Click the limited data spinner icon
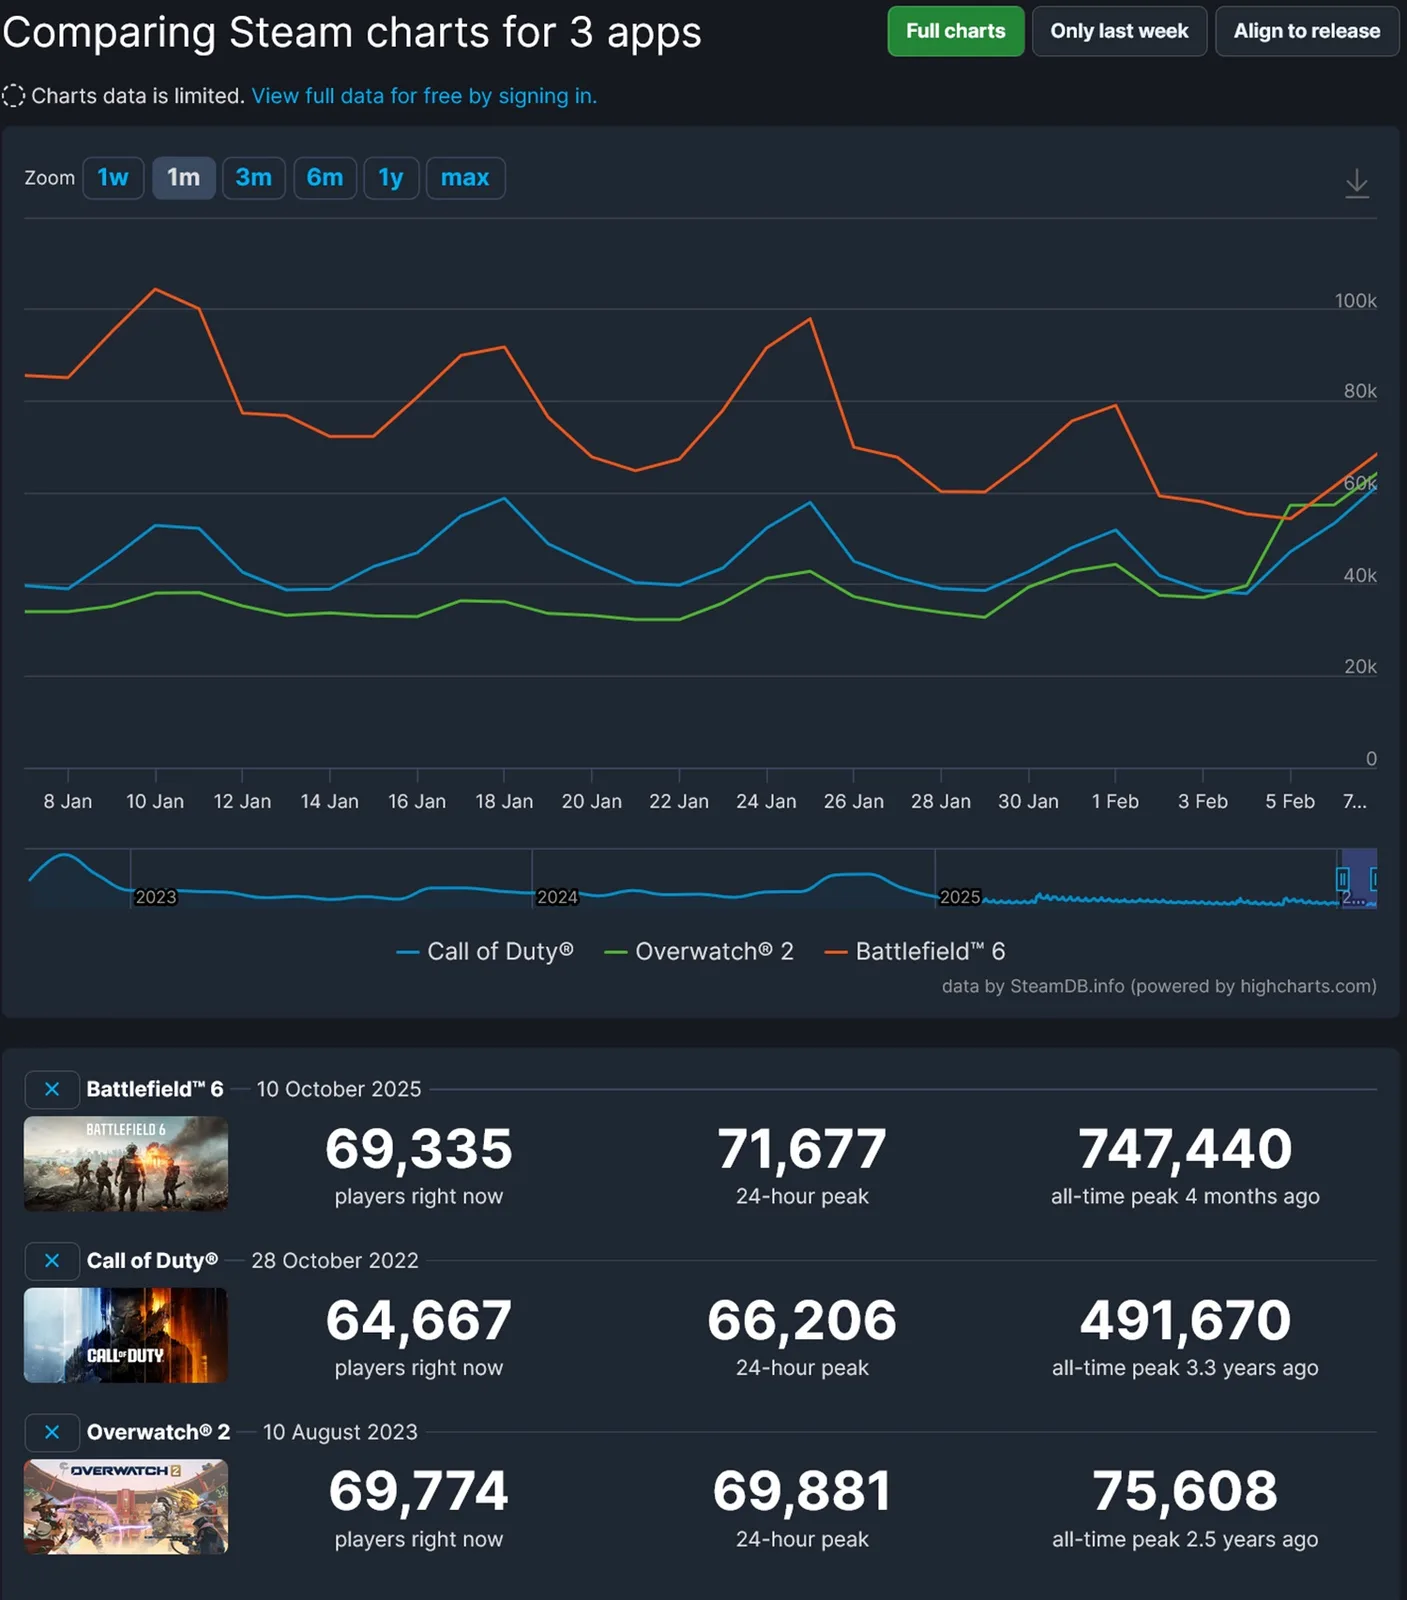The width and height of the screenshot is (1407, 1600). [x=14, y=96]
